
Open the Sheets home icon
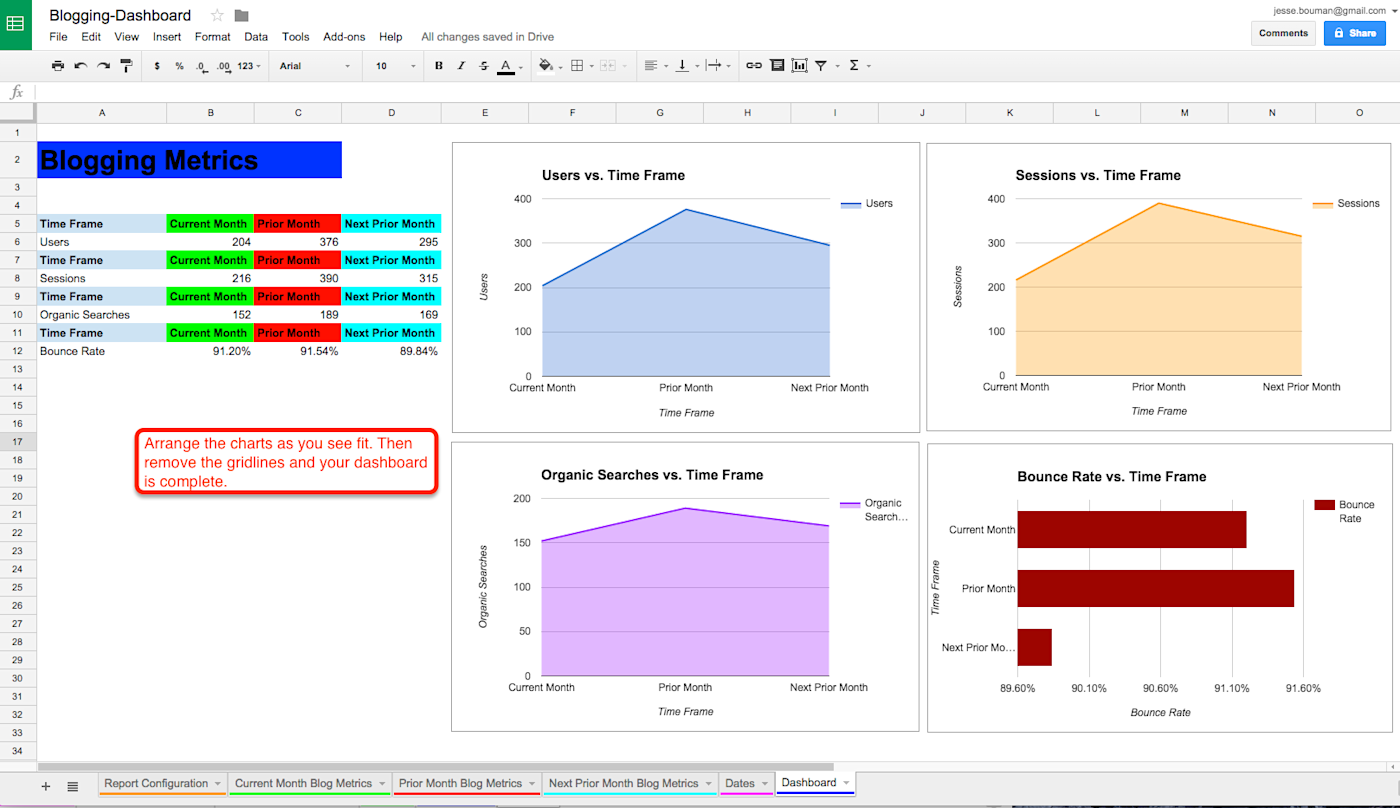pos(16,24)
